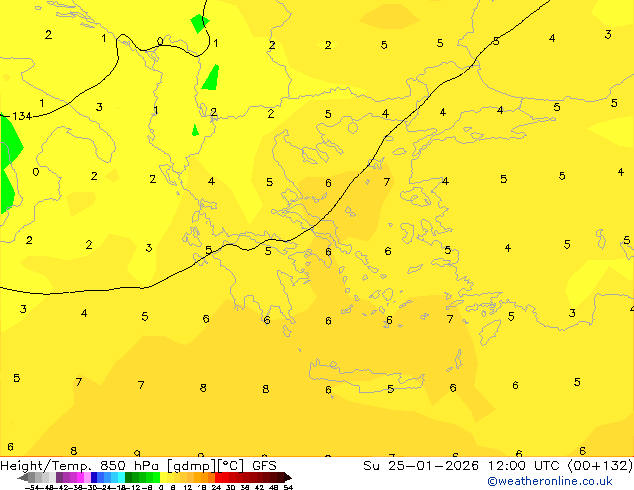Click the '[gdmp]' unit label in title

(x=192, y=466)
